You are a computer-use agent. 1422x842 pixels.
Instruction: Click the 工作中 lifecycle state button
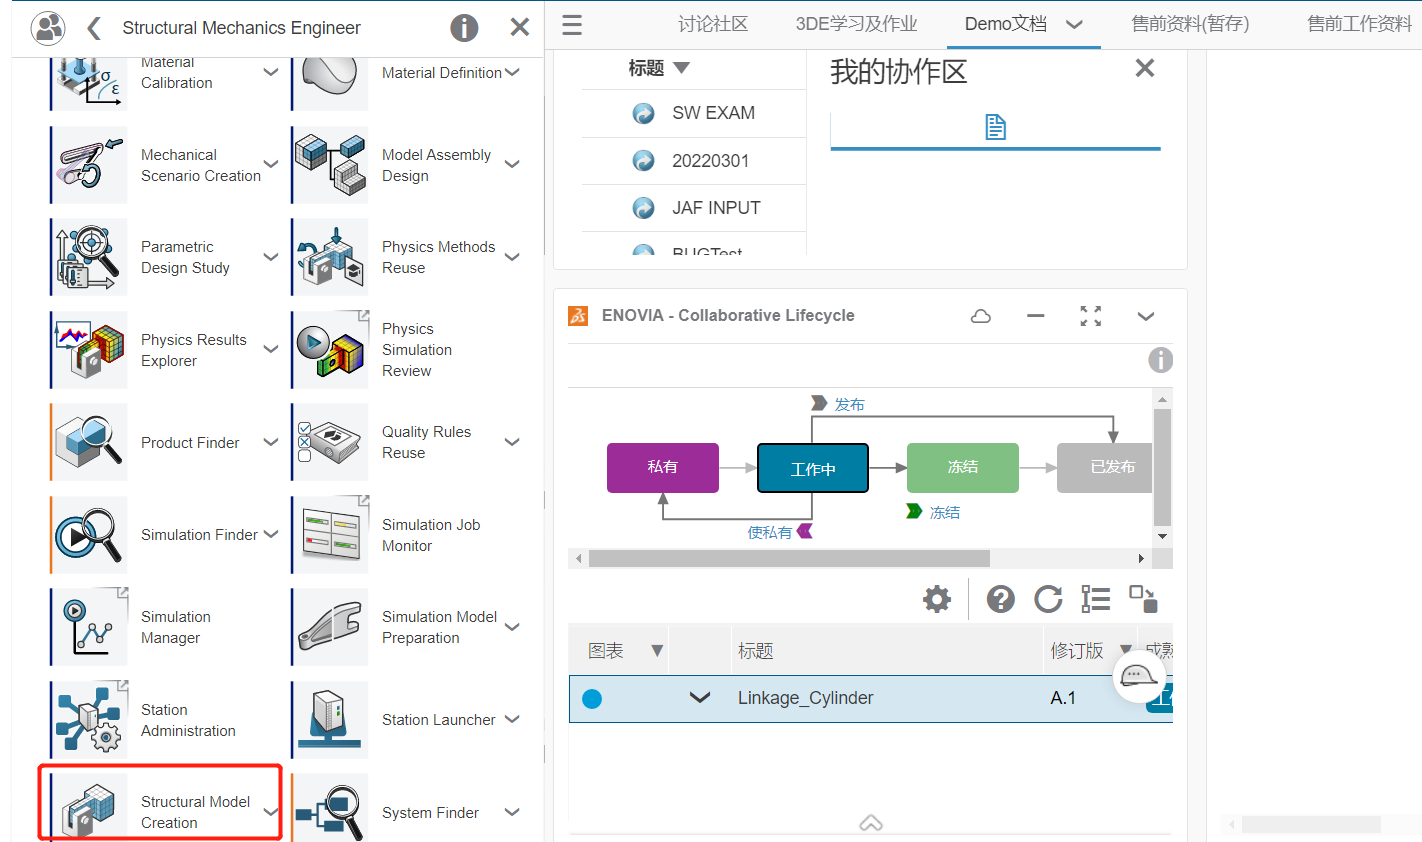[812, 468]
